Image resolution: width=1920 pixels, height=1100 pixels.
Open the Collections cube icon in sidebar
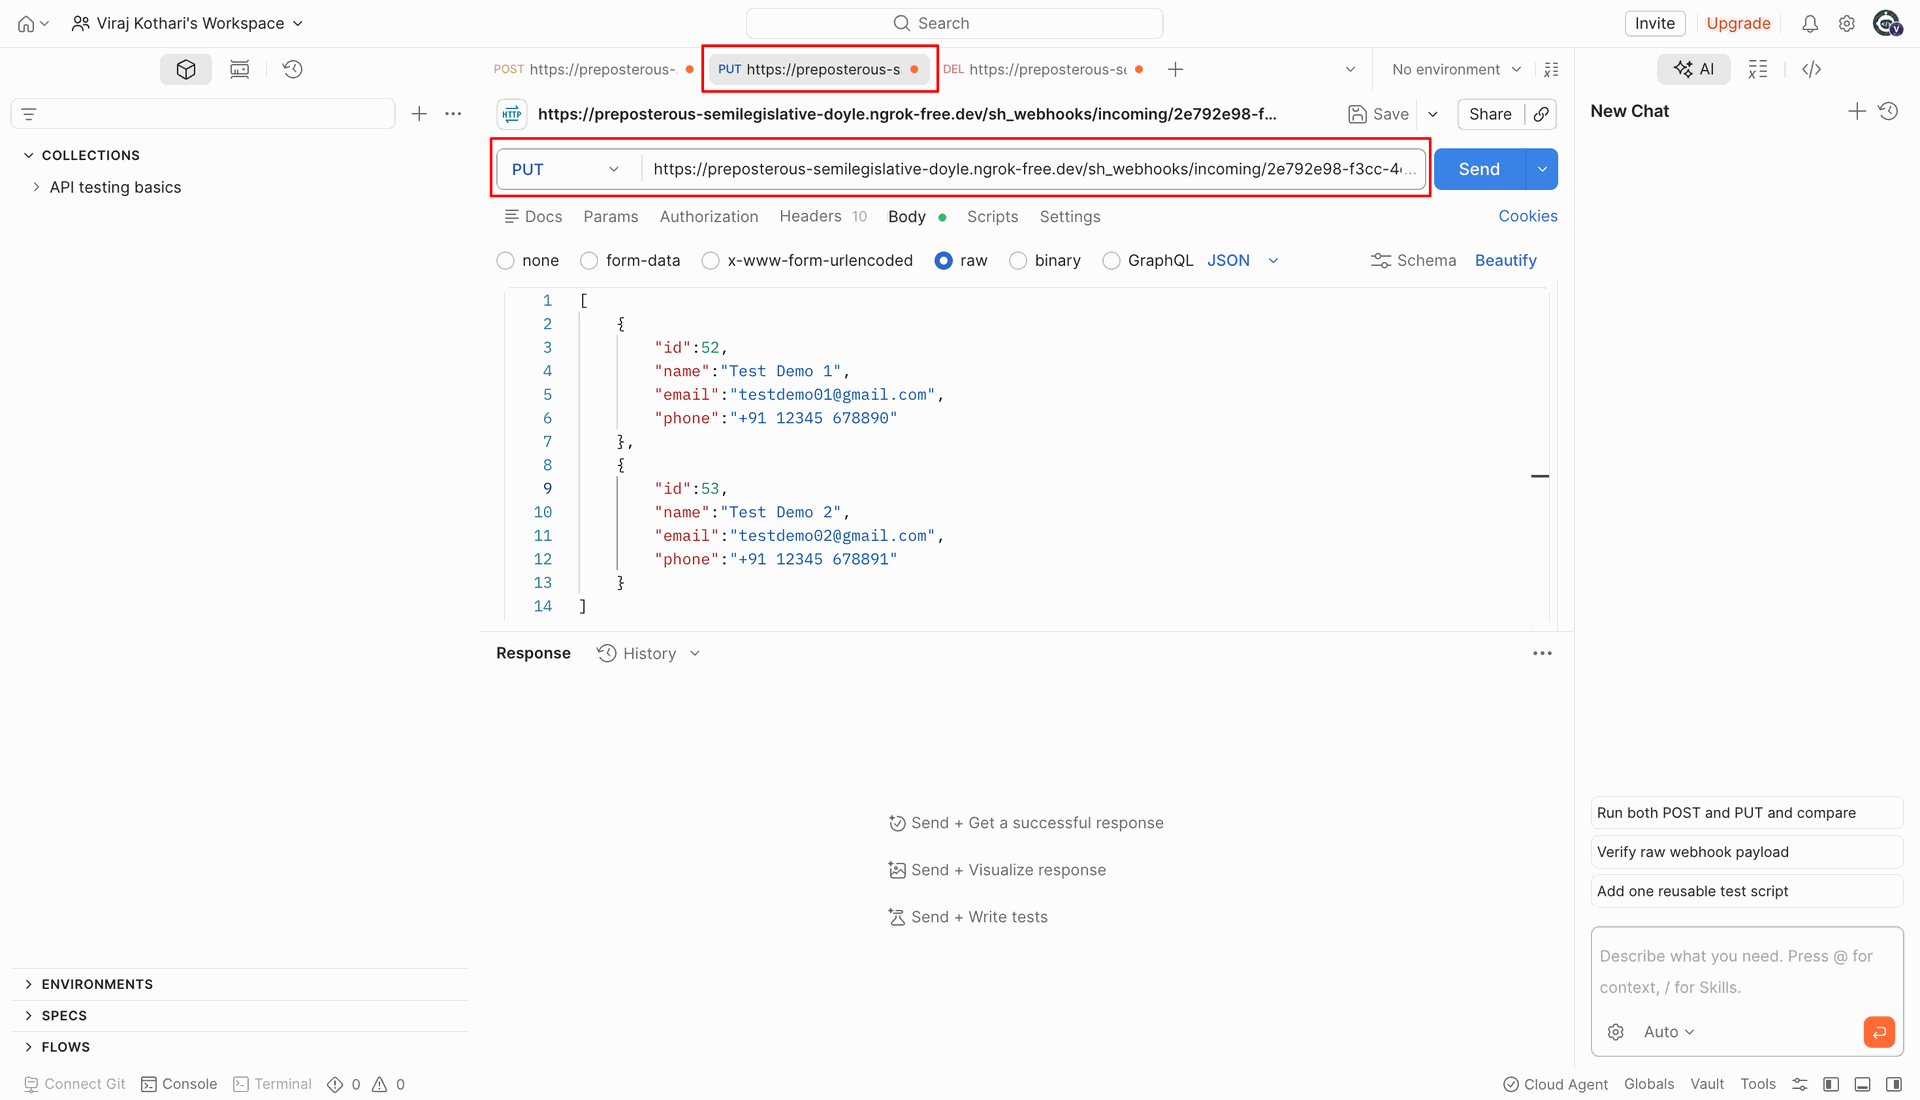[186, 69]
